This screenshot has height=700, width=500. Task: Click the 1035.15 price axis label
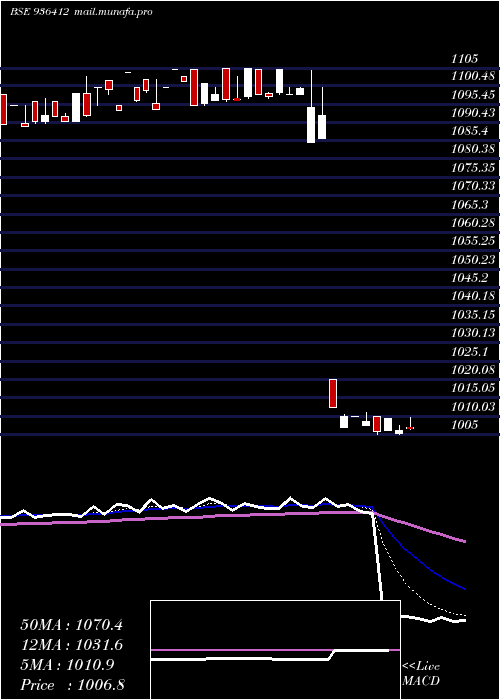tap(473, 314)
